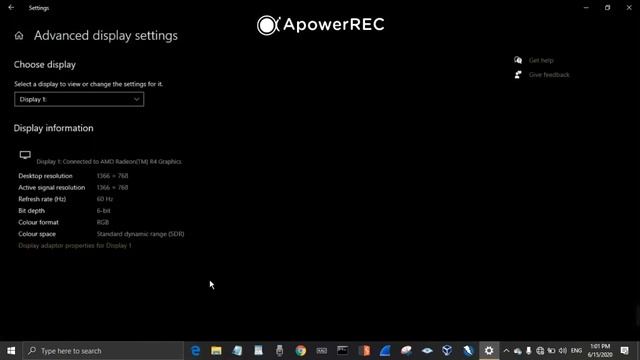Open the command prompt taskbar icon
The width and height of the screenshot is (640, 360).
[343, 351]
